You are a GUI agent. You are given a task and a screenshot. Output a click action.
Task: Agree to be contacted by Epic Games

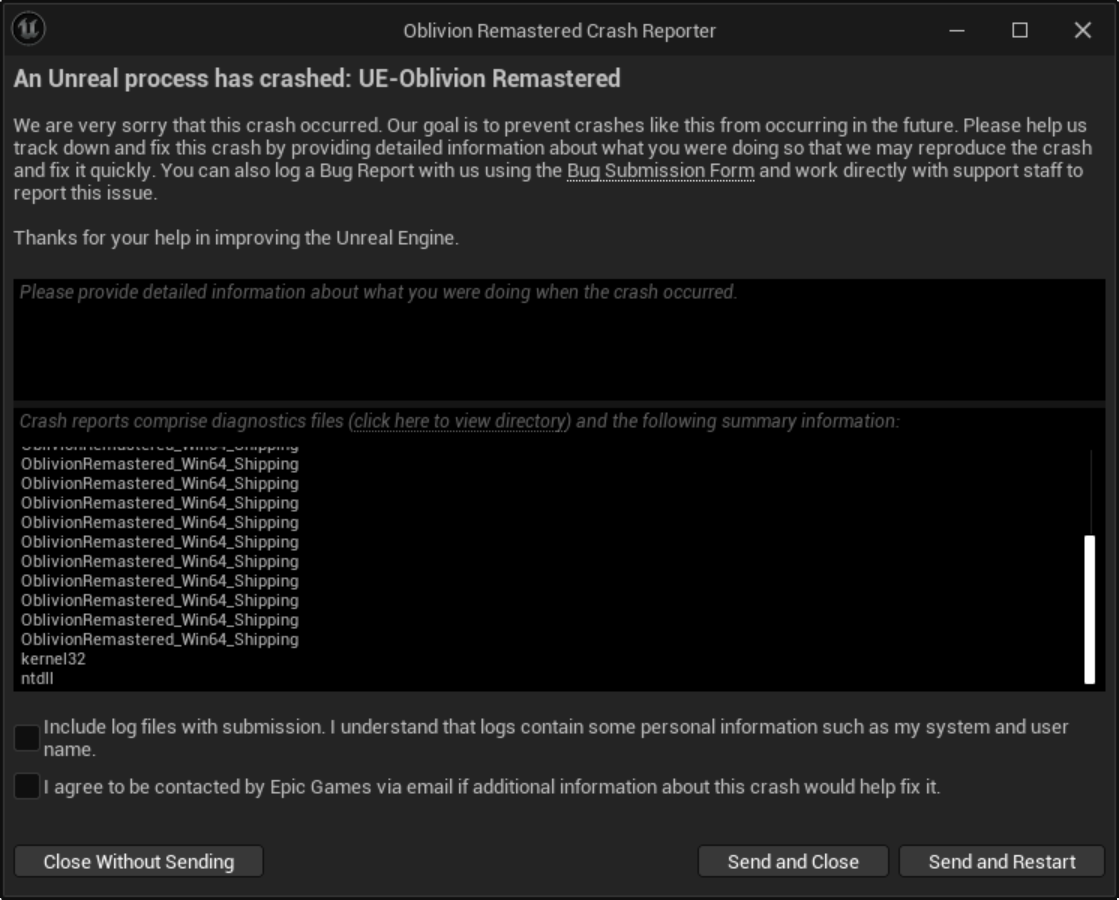point(26,787)
